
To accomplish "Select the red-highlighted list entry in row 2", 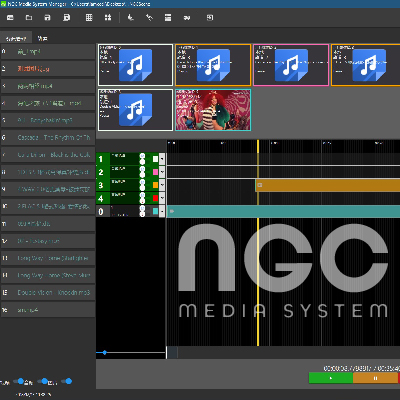I will coord(48,69).
